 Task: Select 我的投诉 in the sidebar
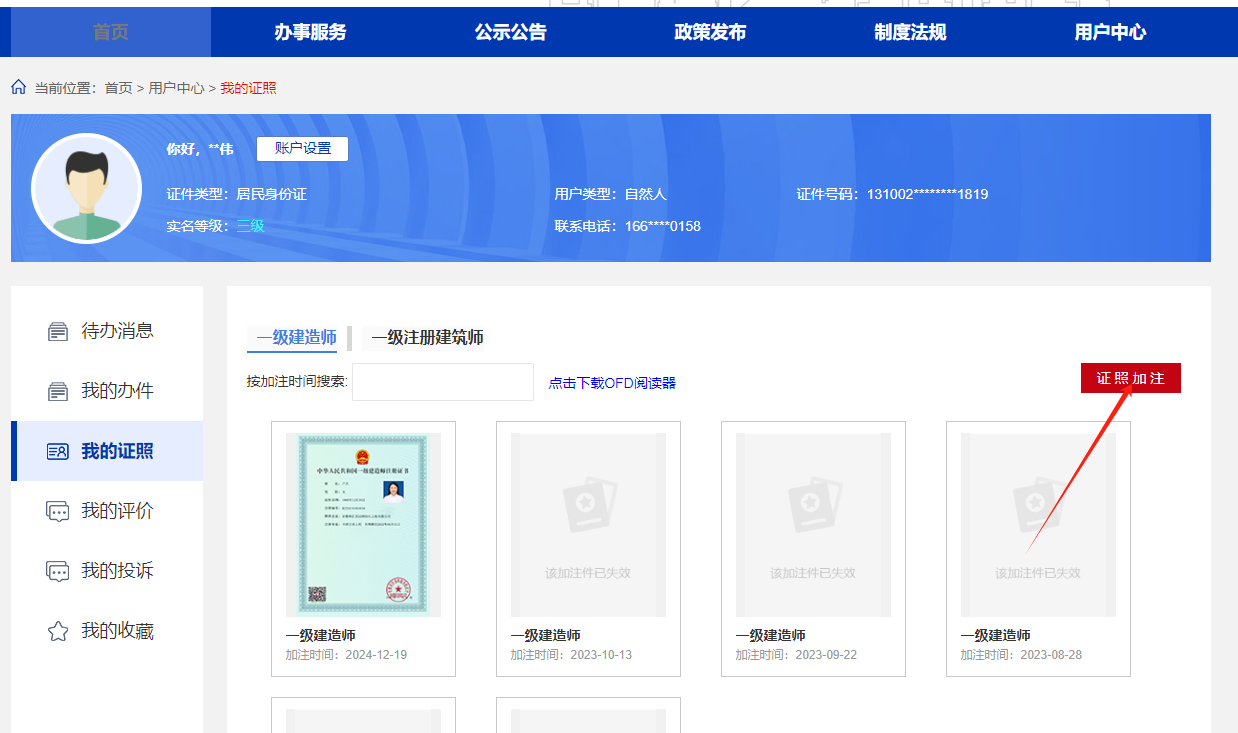[x=107, y=571]
